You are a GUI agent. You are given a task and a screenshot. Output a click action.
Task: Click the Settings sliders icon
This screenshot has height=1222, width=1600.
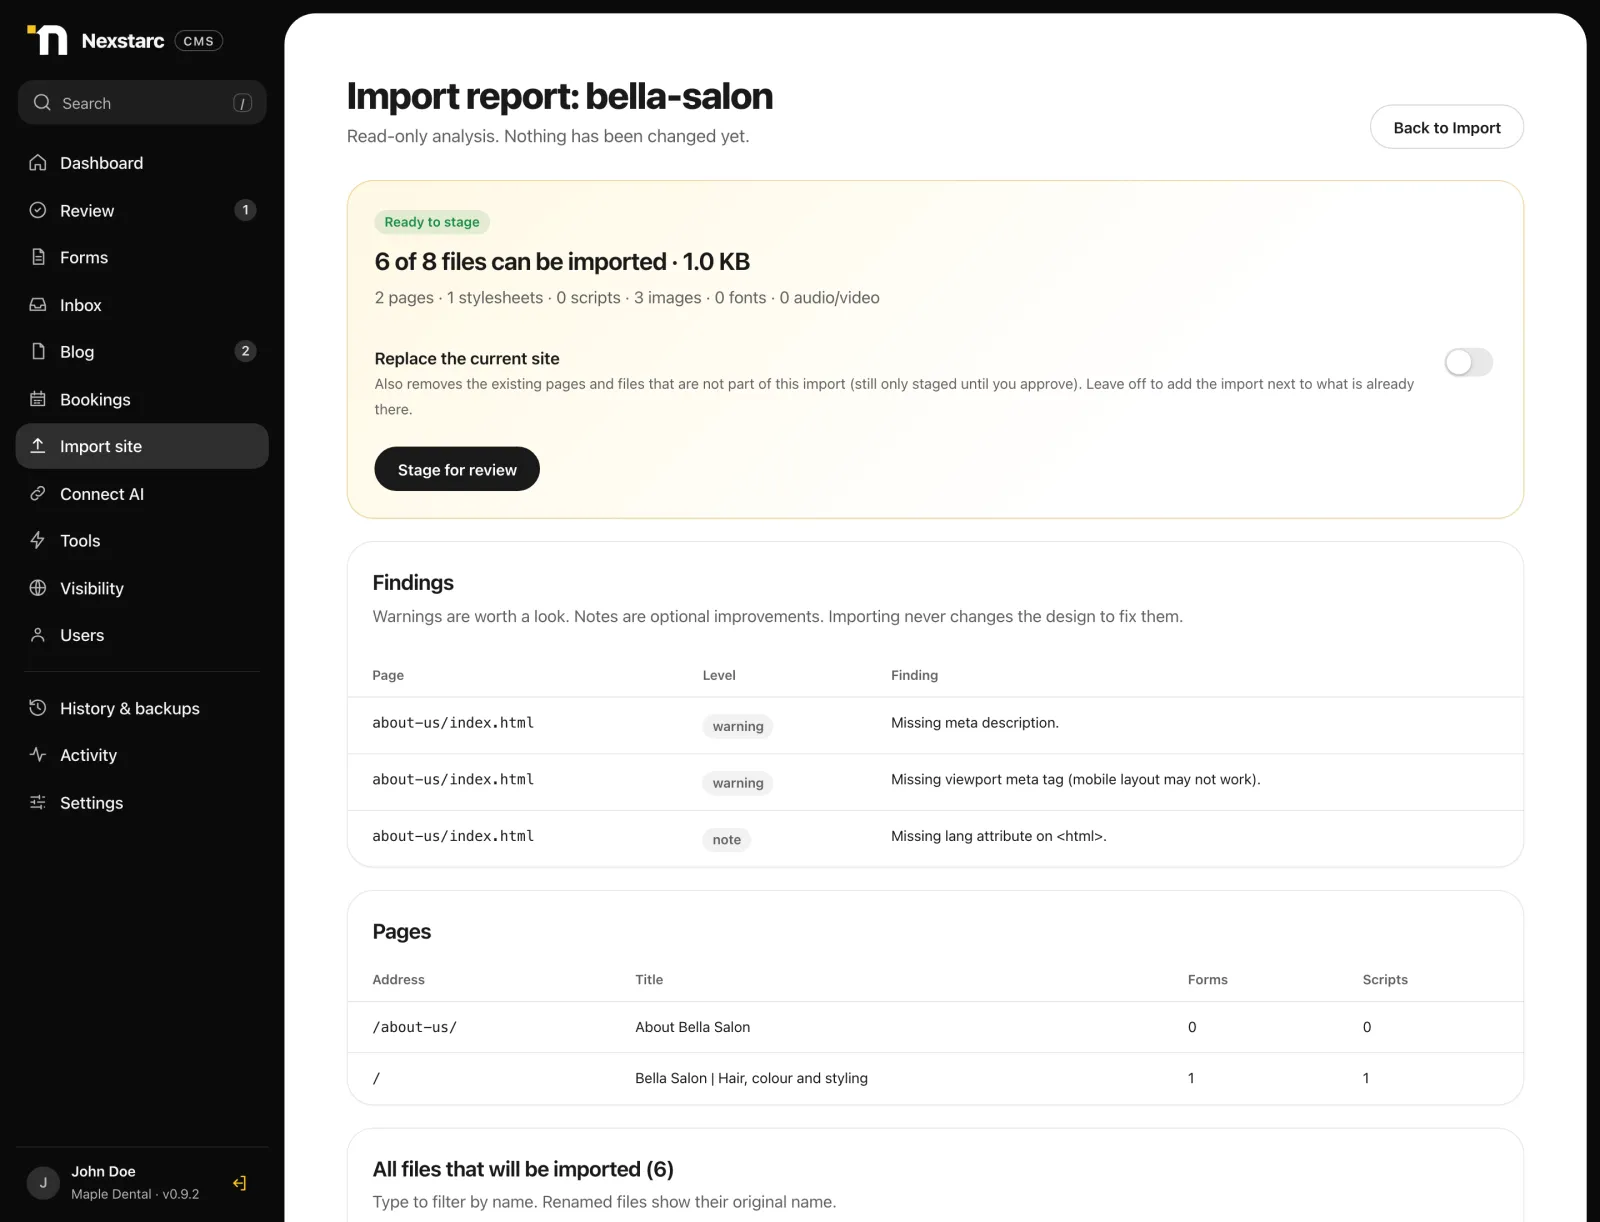click(x=38, y=802)
